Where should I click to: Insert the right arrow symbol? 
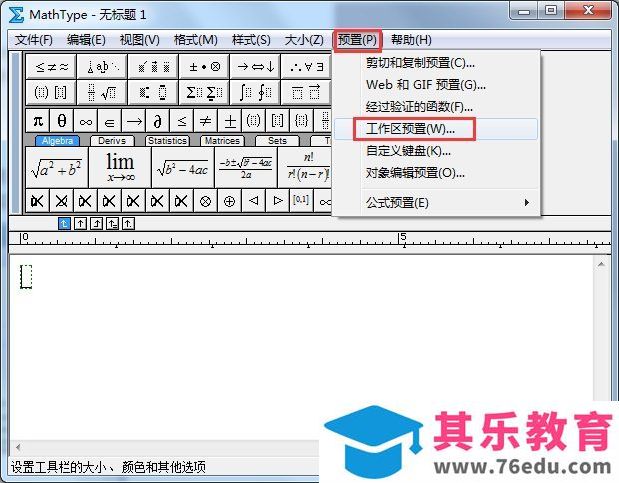click(x=134, y=121)
